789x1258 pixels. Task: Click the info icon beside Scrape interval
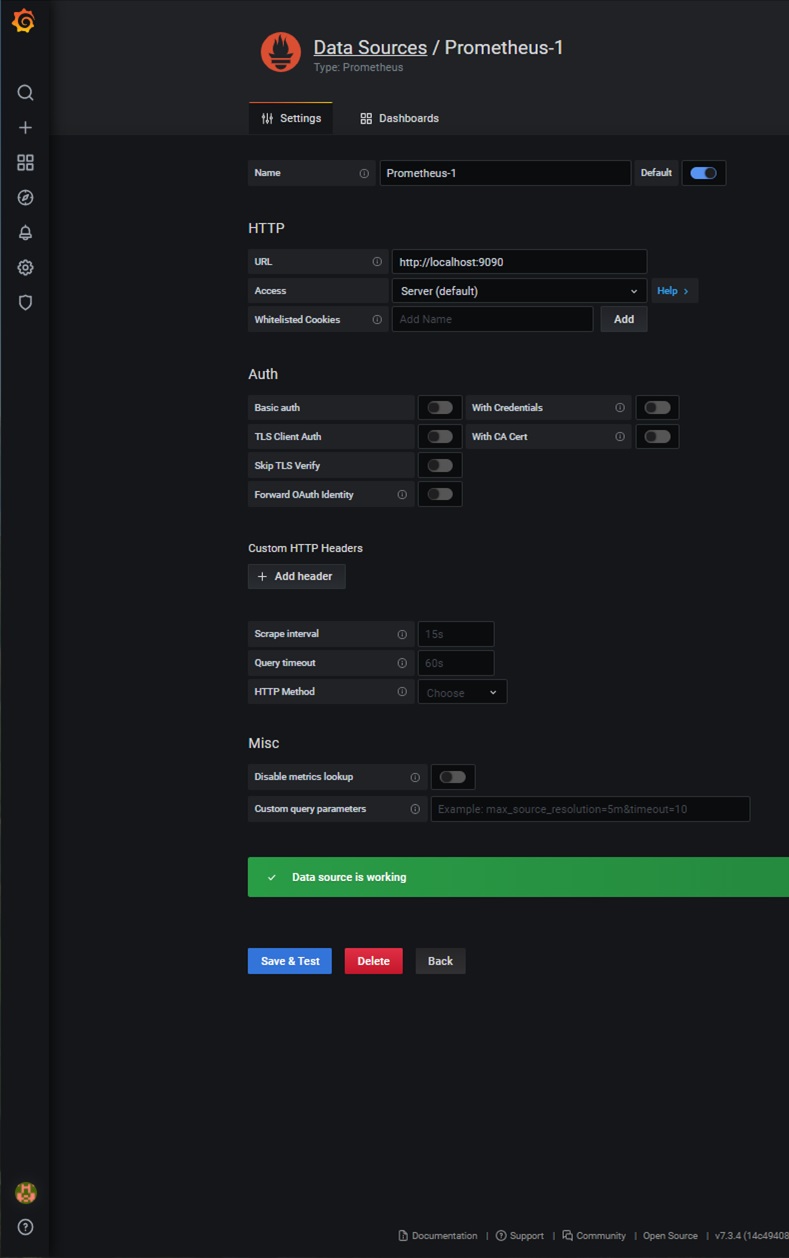pos(402,634)
